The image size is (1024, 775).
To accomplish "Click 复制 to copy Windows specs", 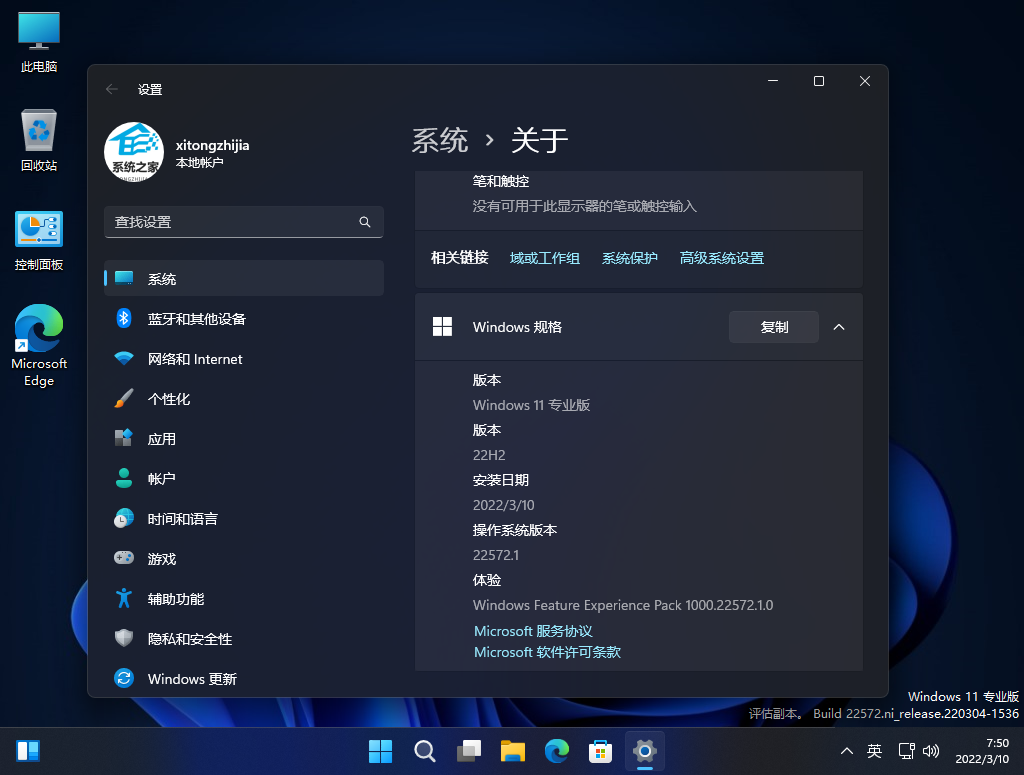I will [x=773, y=327].
